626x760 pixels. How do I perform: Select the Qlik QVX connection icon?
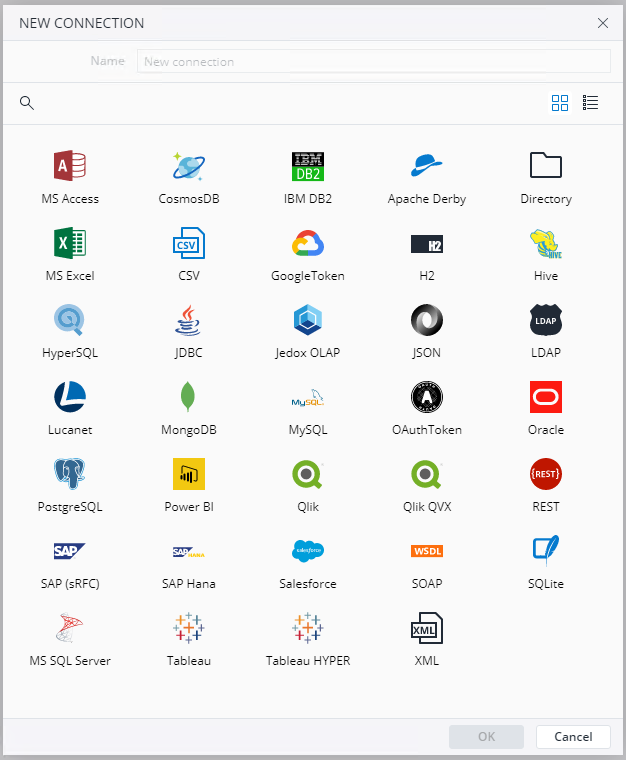tap(427, 474)
